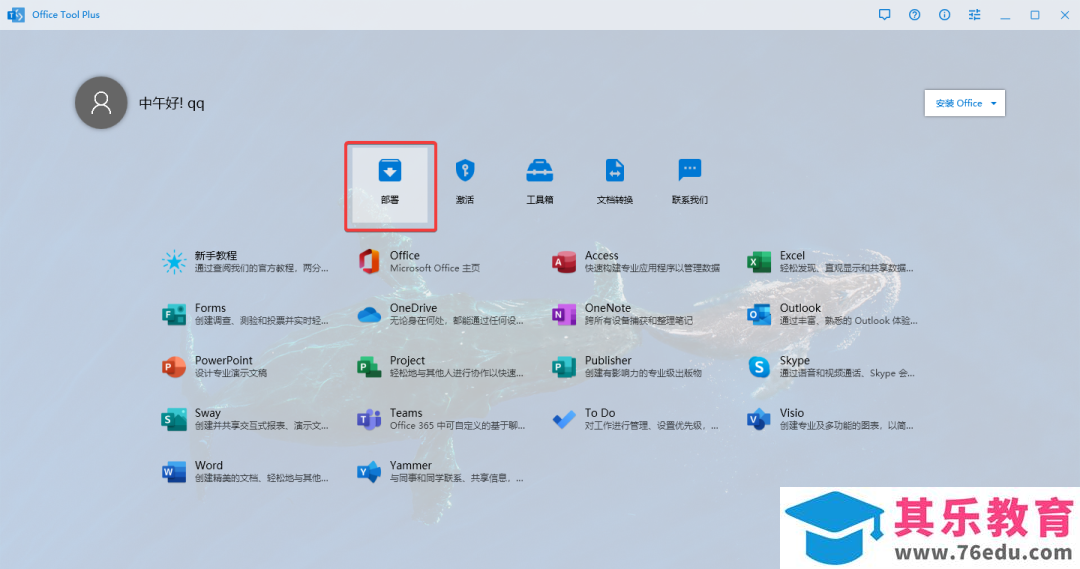Launch the Sway app icon

click(174, 419)
